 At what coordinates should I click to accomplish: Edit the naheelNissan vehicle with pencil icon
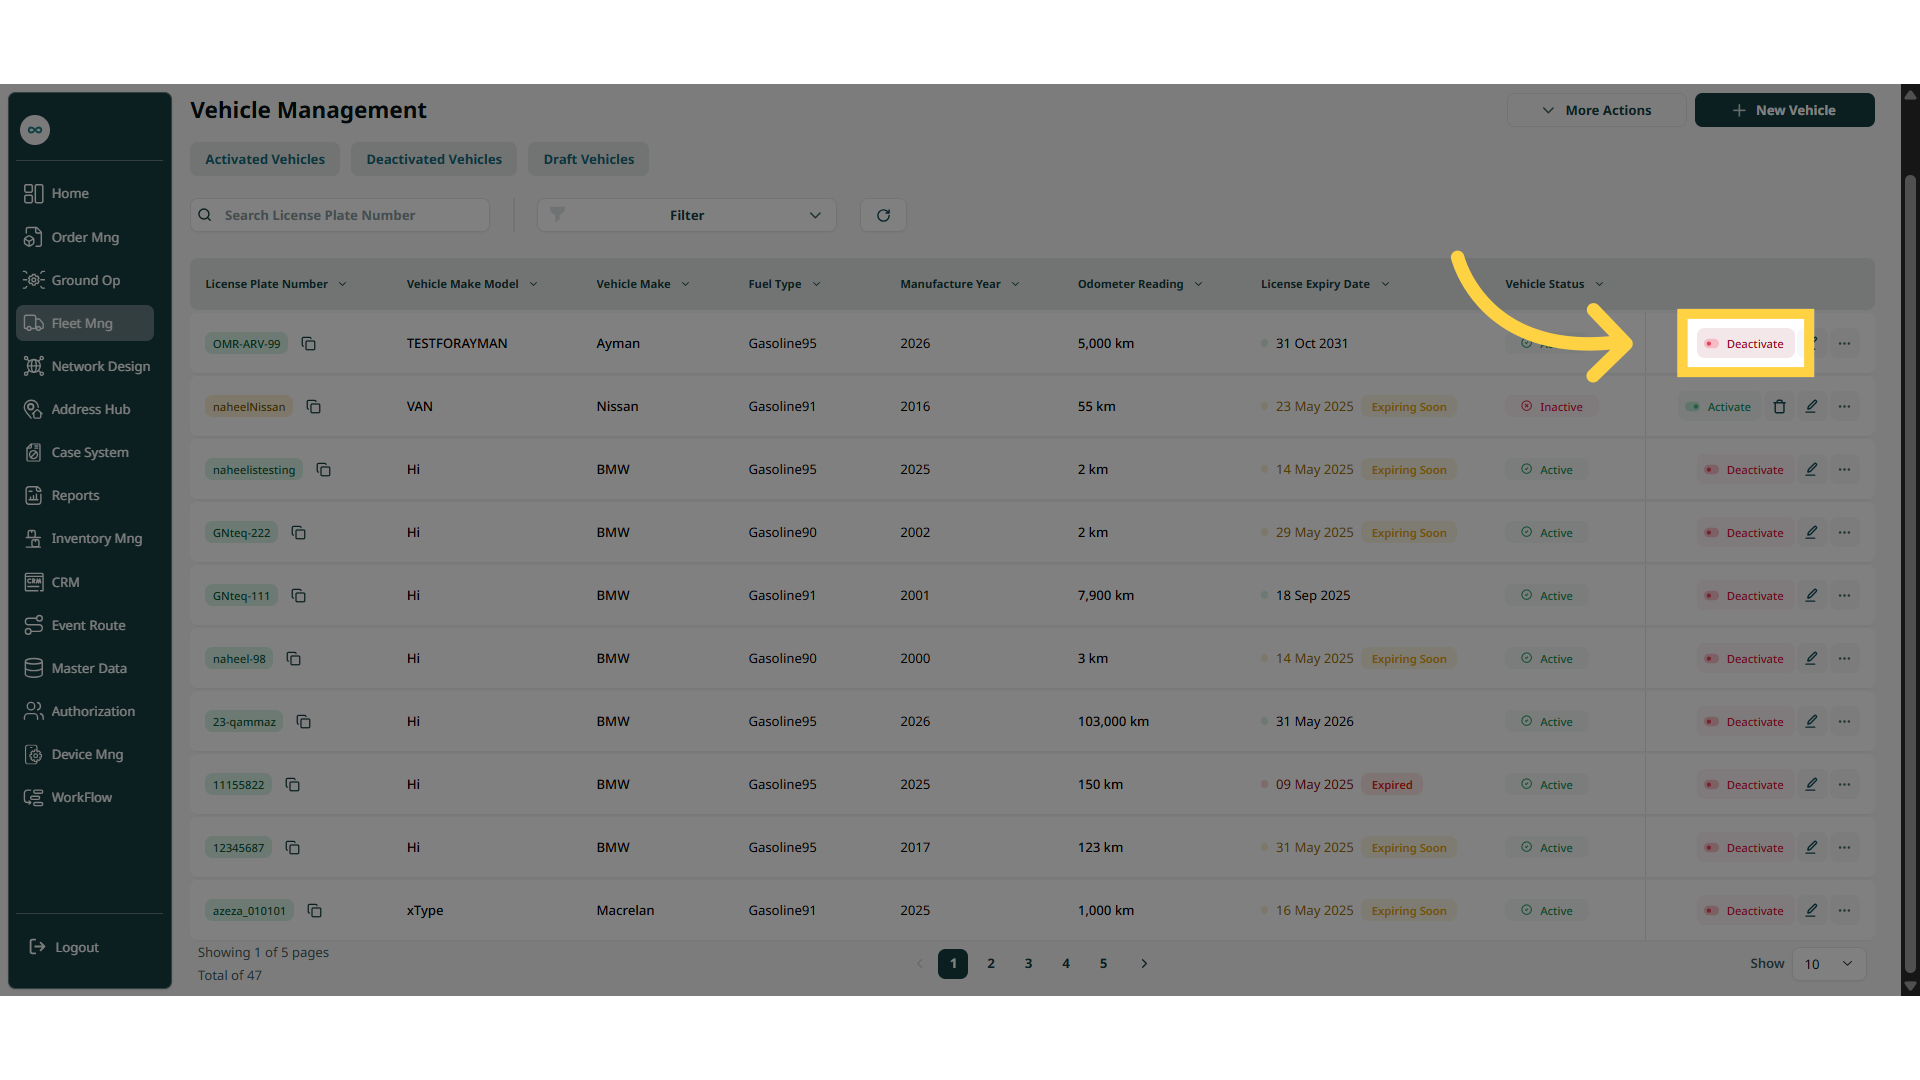(1811, 406)
